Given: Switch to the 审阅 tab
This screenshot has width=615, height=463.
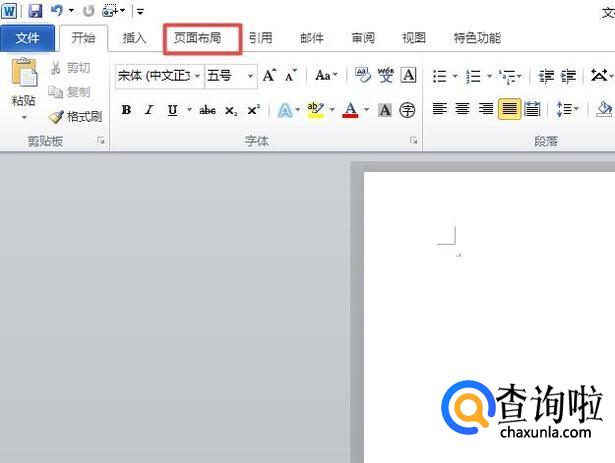Looking at the screenshot, I should click(x=363, y=38).
